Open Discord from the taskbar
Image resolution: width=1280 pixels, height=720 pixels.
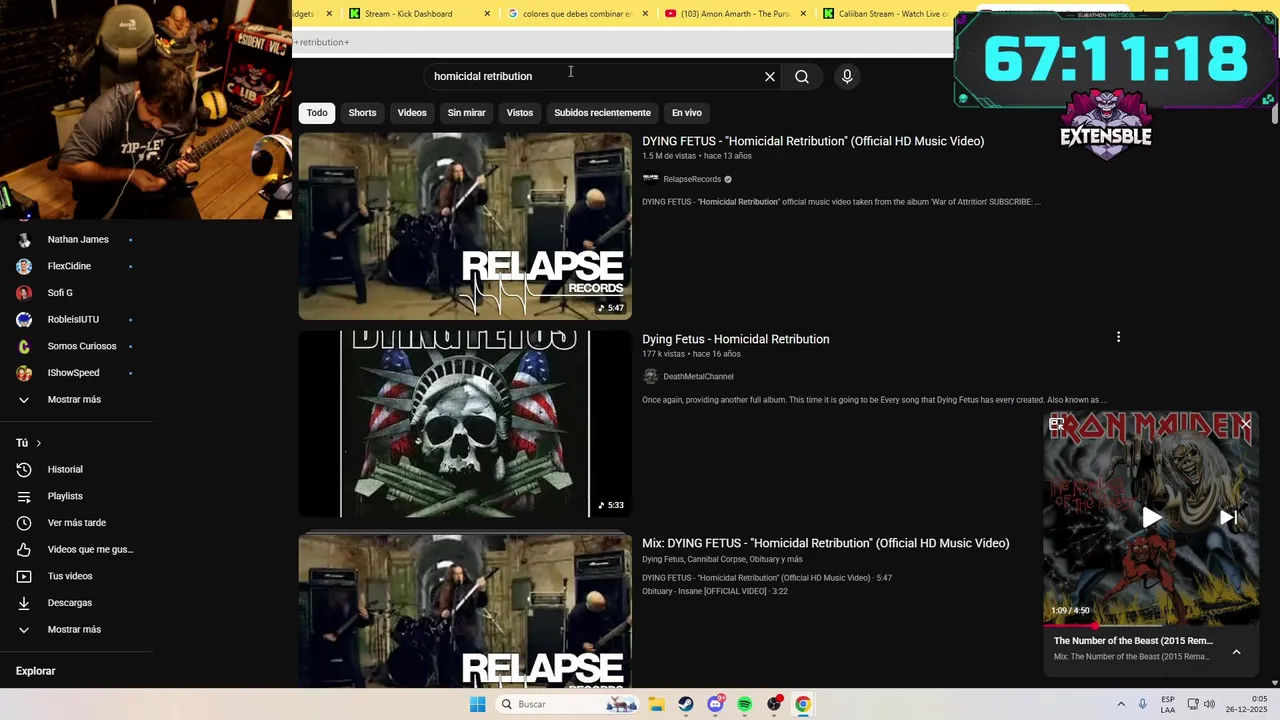click(715, 704)
